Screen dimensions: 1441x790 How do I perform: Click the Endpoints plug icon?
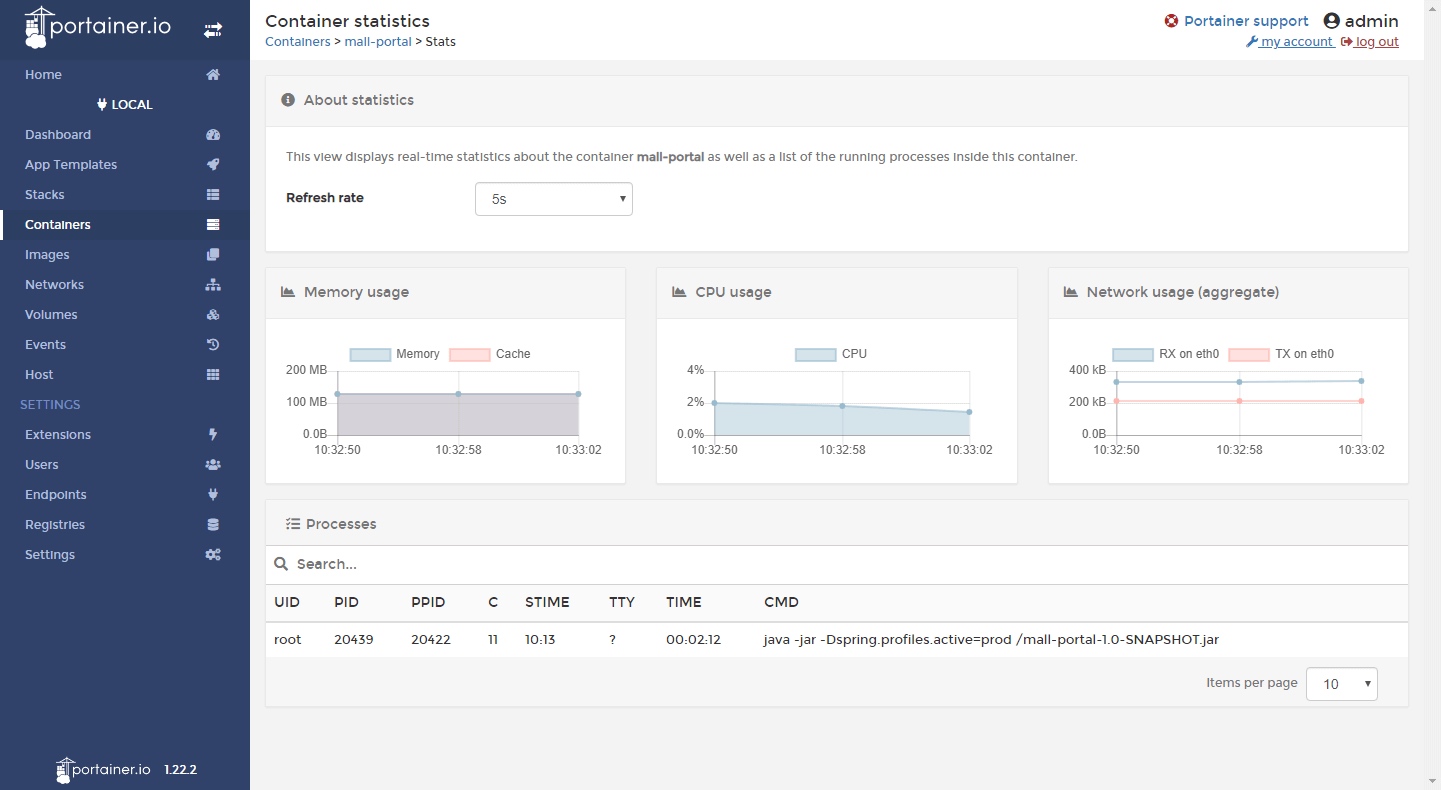tap(212, 495)
